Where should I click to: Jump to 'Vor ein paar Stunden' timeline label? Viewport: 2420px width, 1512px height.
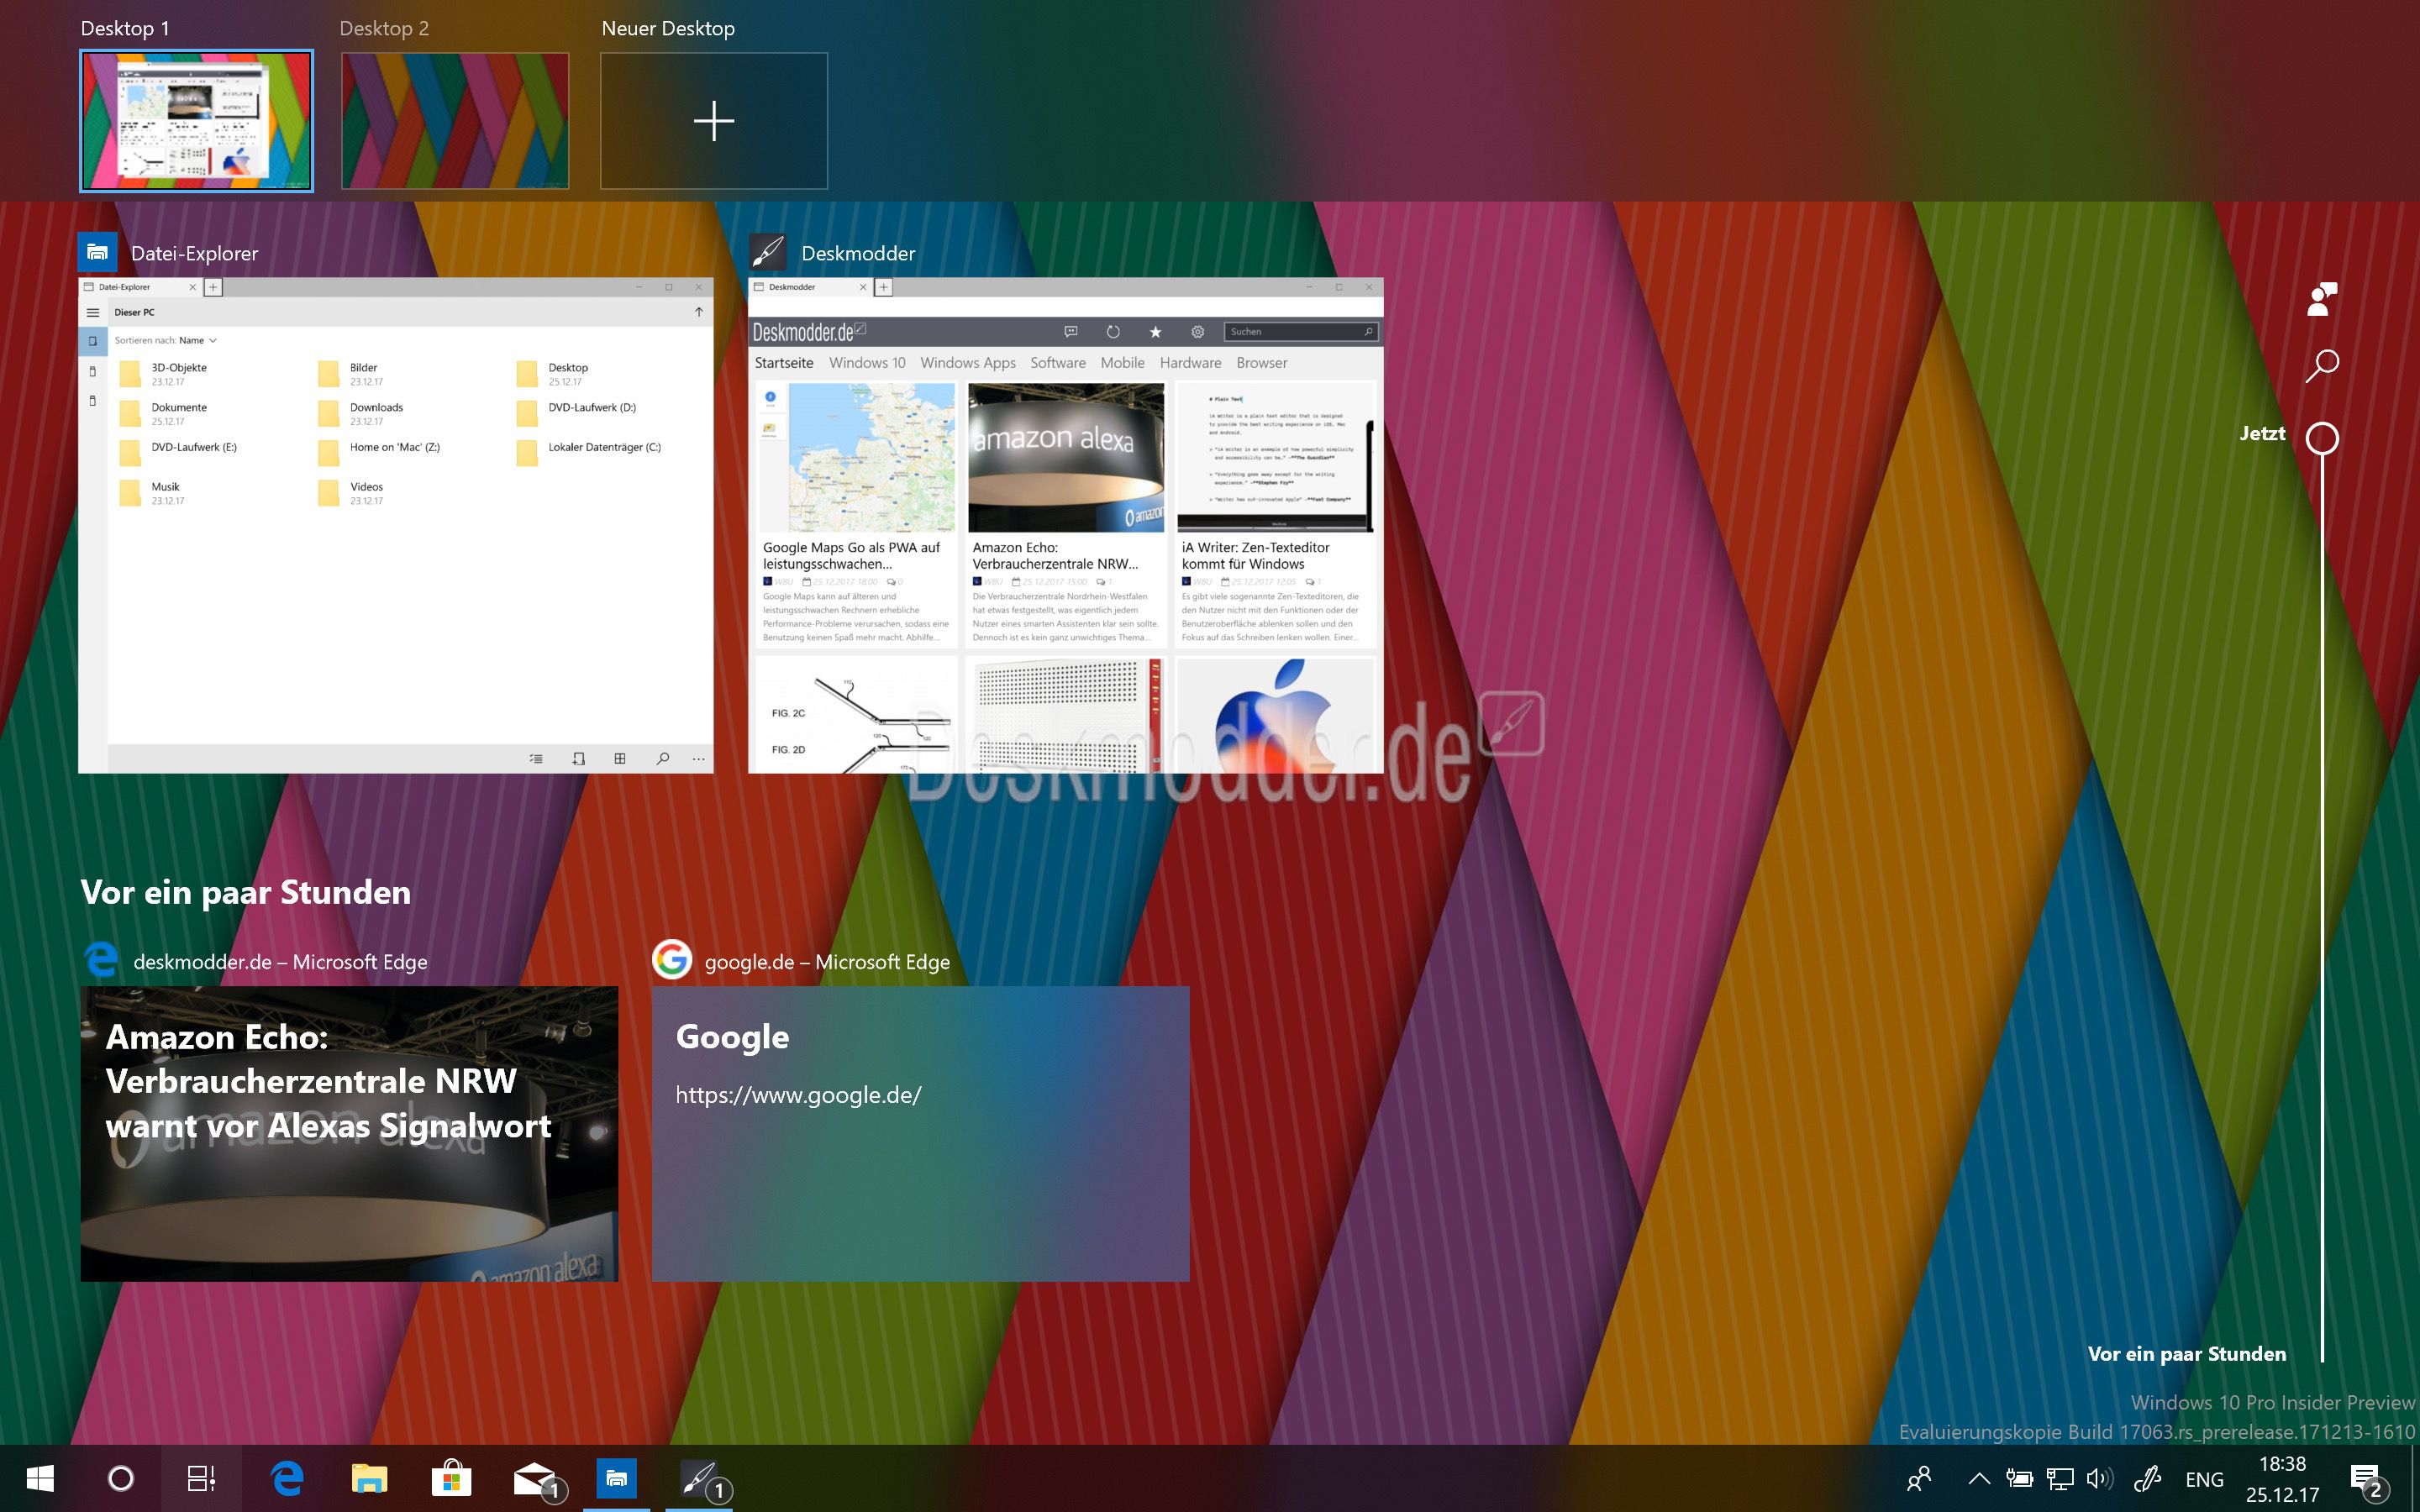click(2187, 1354)
